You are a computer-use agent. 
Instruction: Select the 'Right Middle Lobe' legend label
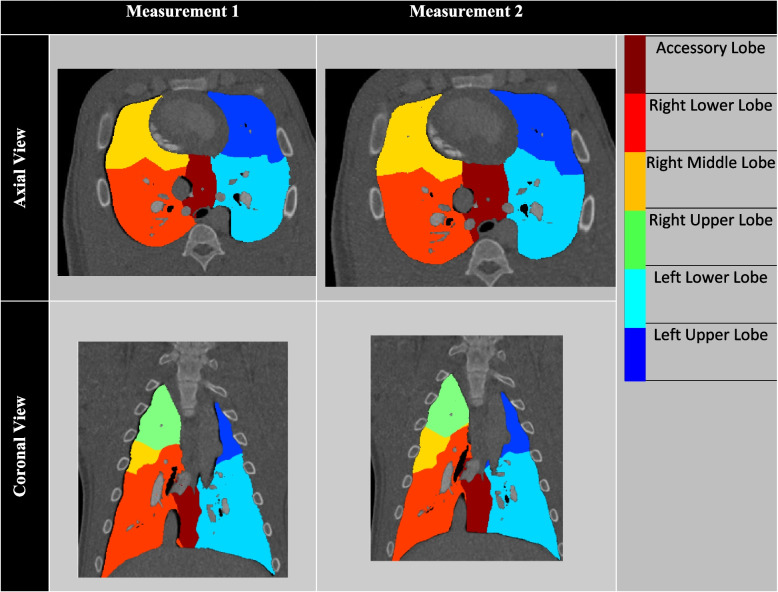pyautogui.click(x=710, y=163)
